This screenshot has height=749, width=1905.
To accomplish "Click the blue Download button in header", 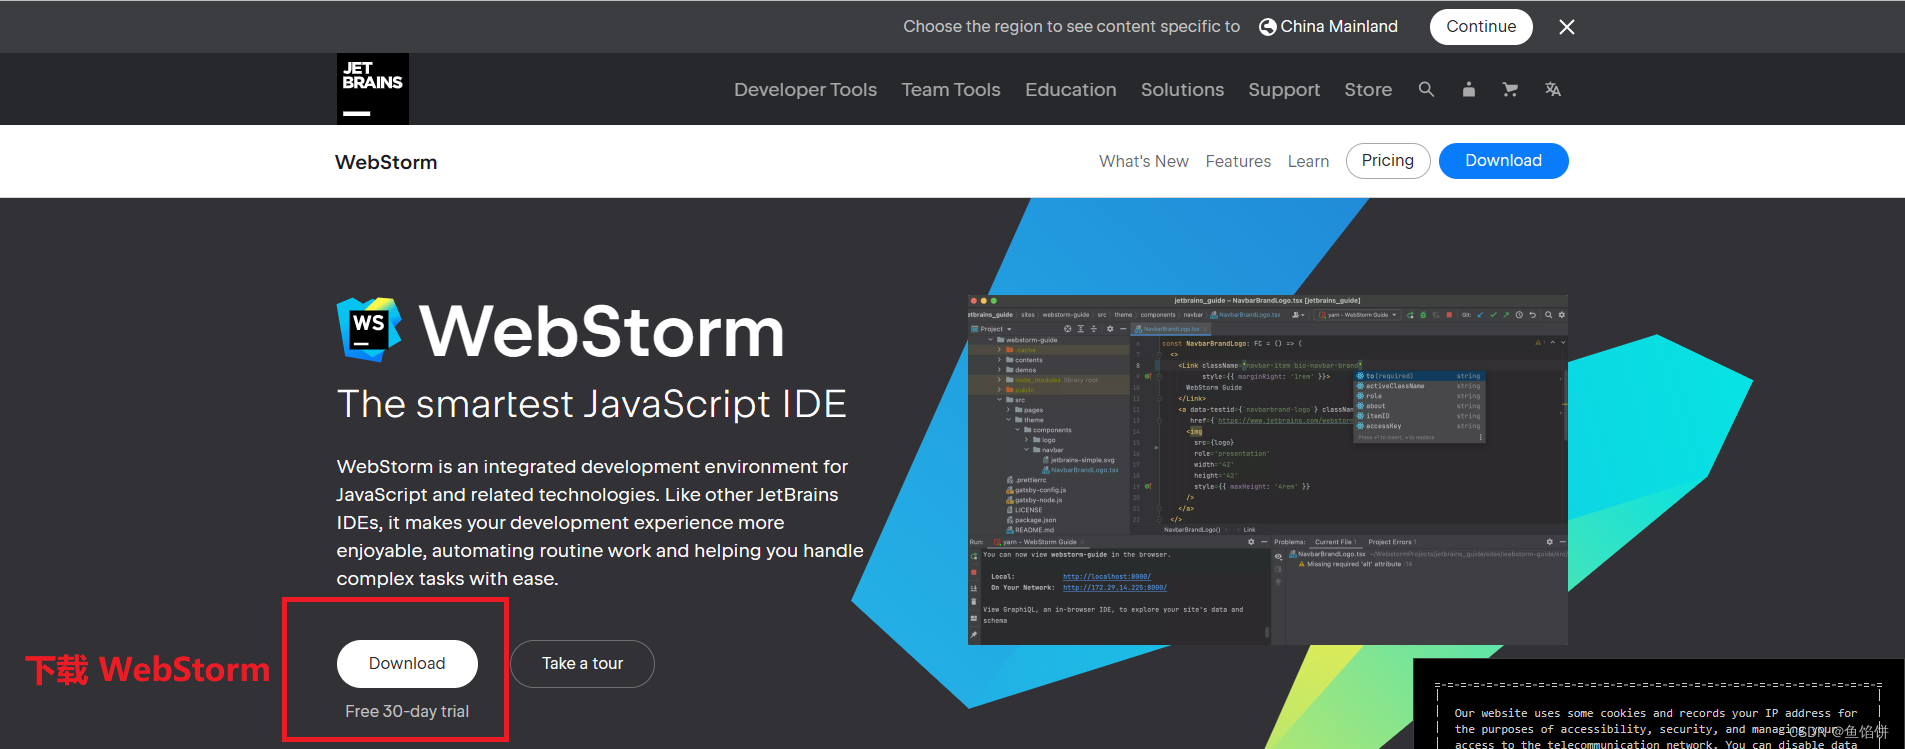I will point(1503,161).
